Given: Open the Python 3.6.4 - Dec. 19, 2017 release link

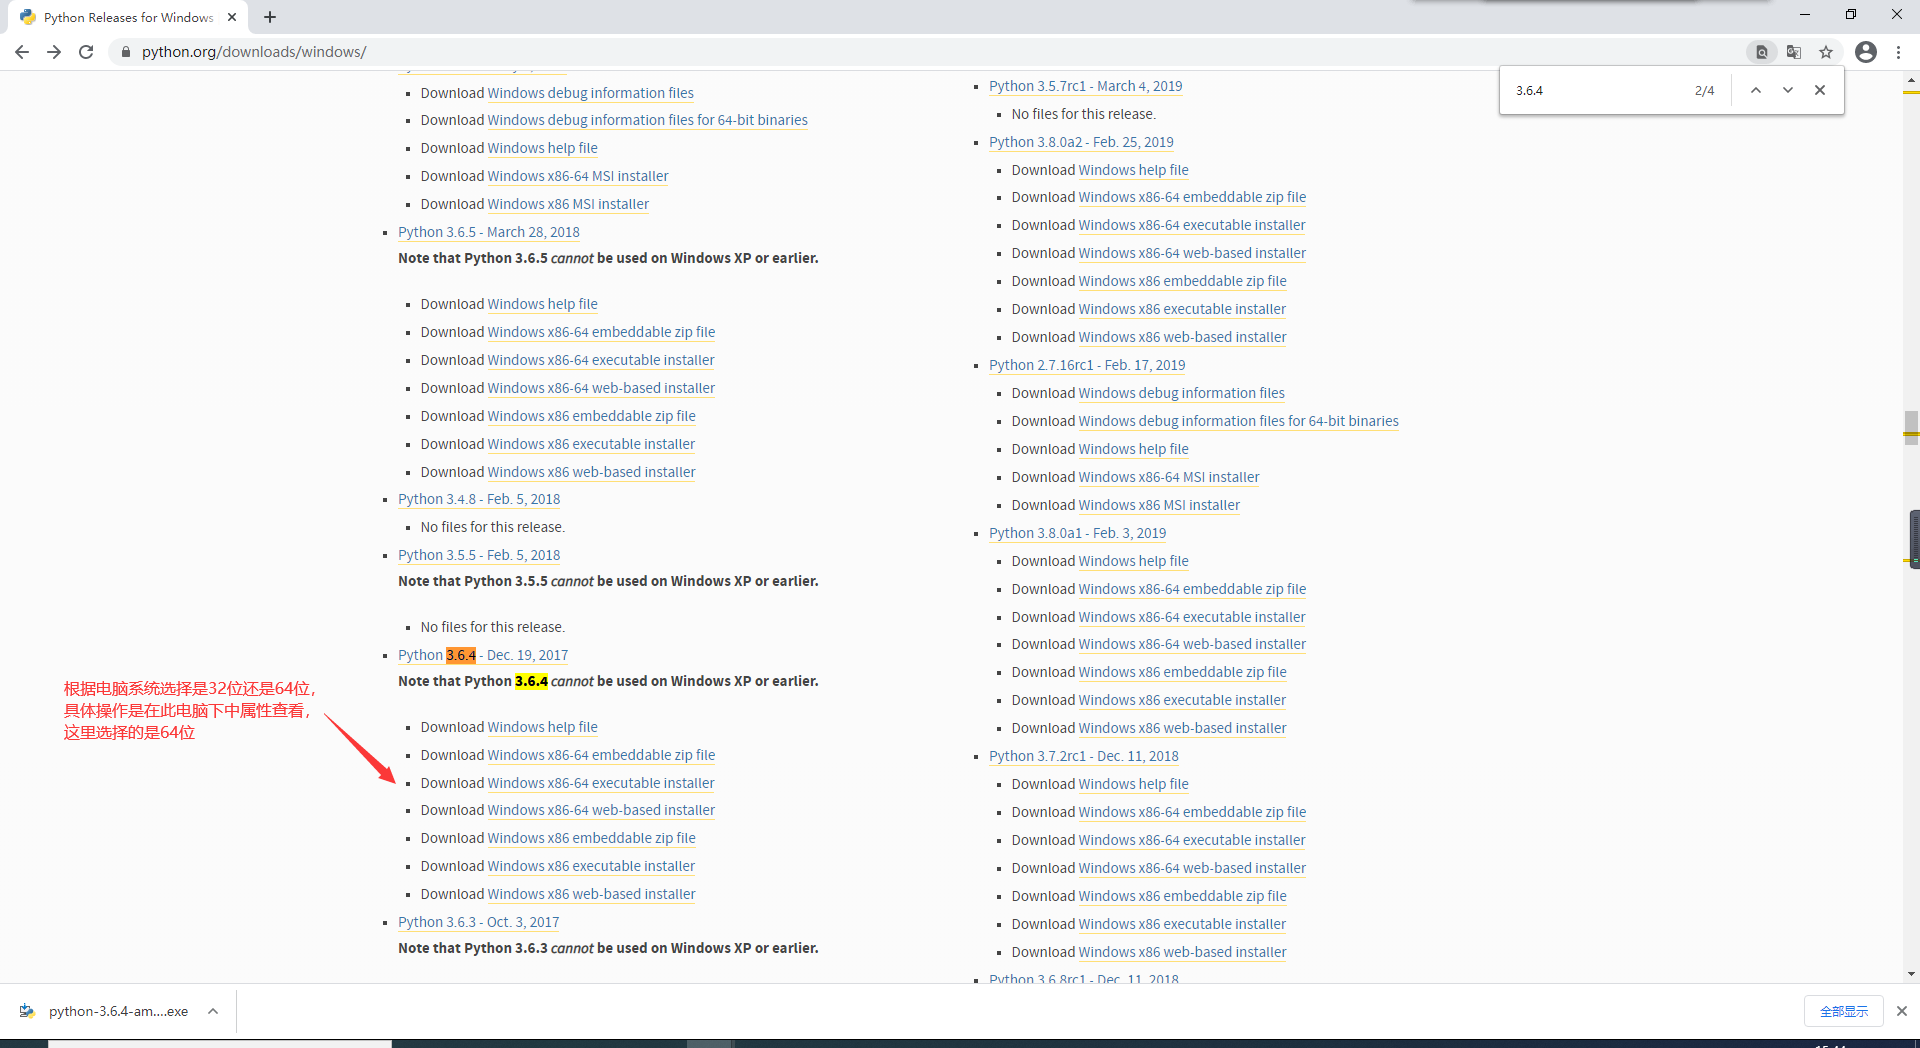Looking at the screenshot, I should 483,655.
